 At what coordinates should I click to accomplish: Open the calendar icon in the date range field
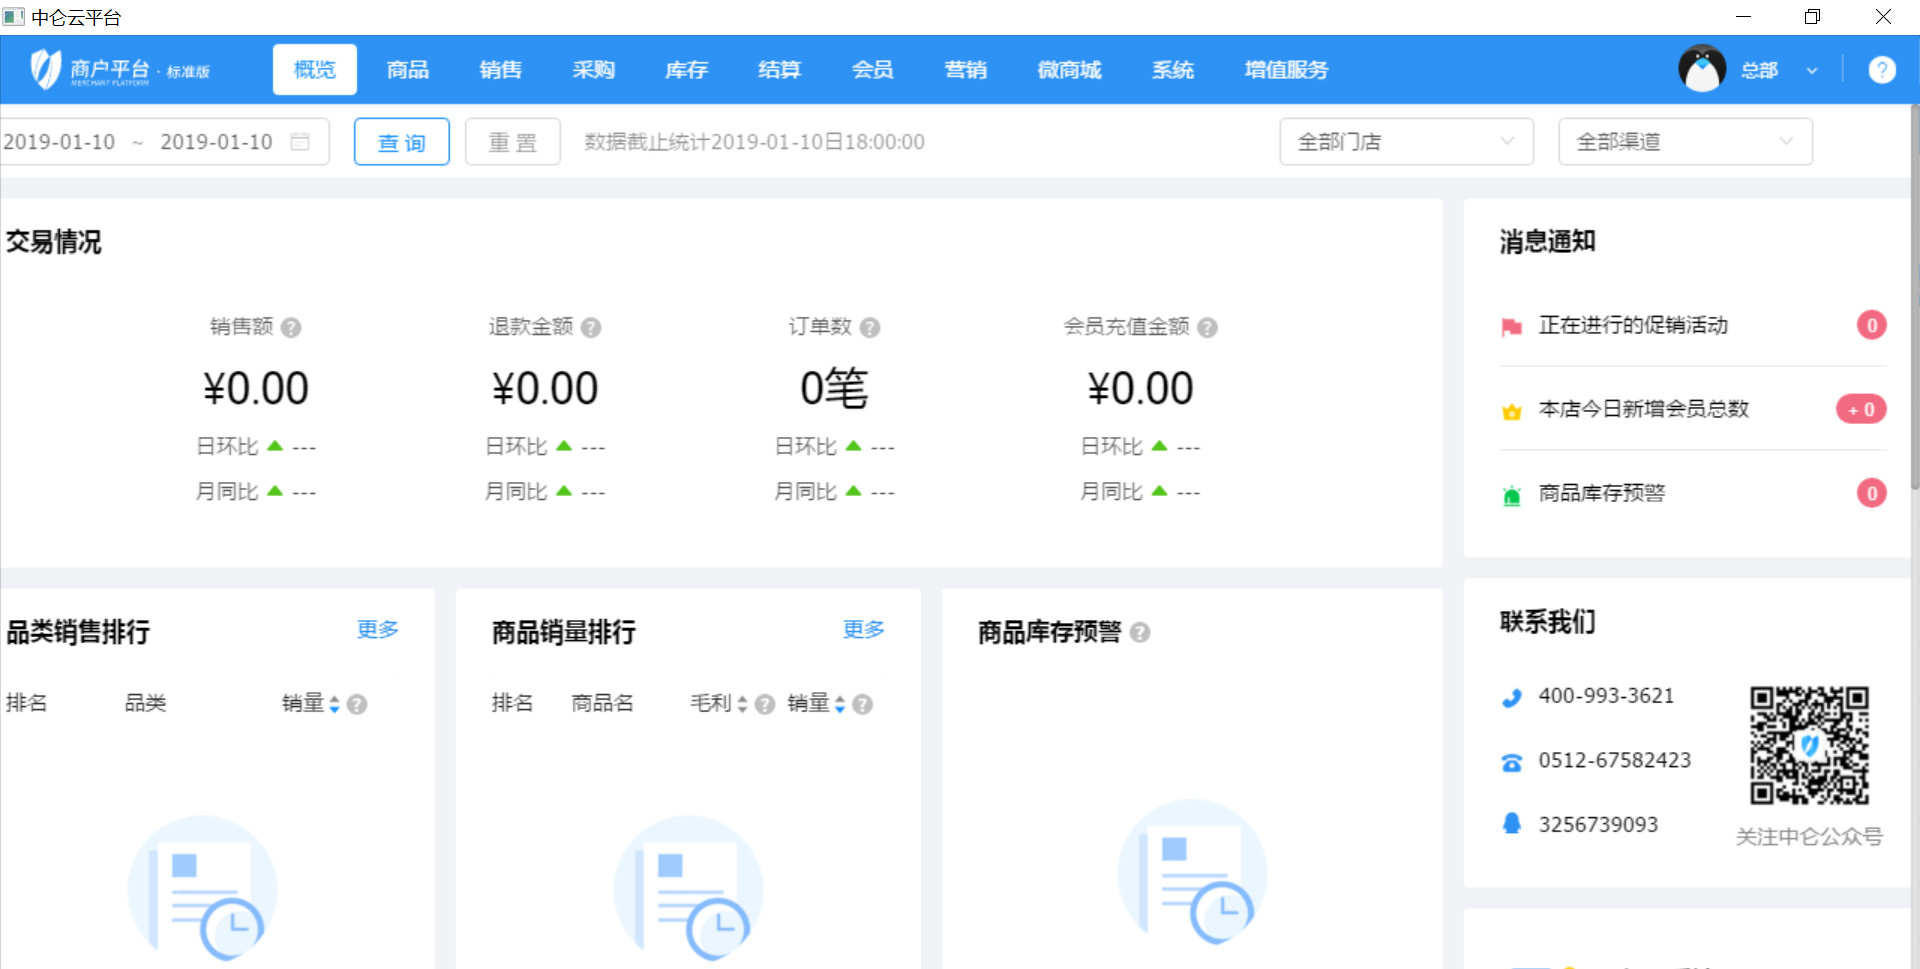coord(300,141)
